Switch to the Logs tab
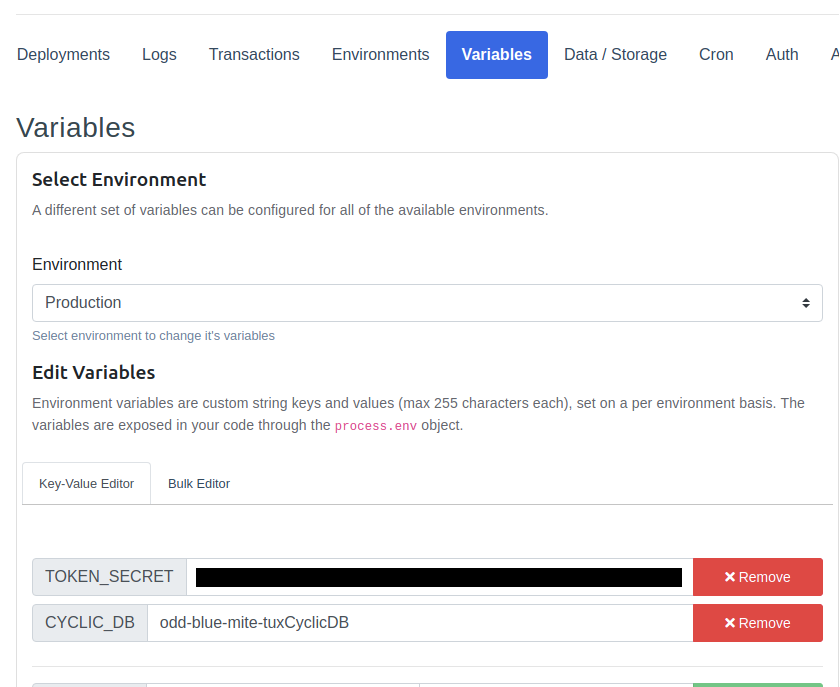The height and width of the screenshot is (687, 840). point(159,54)
